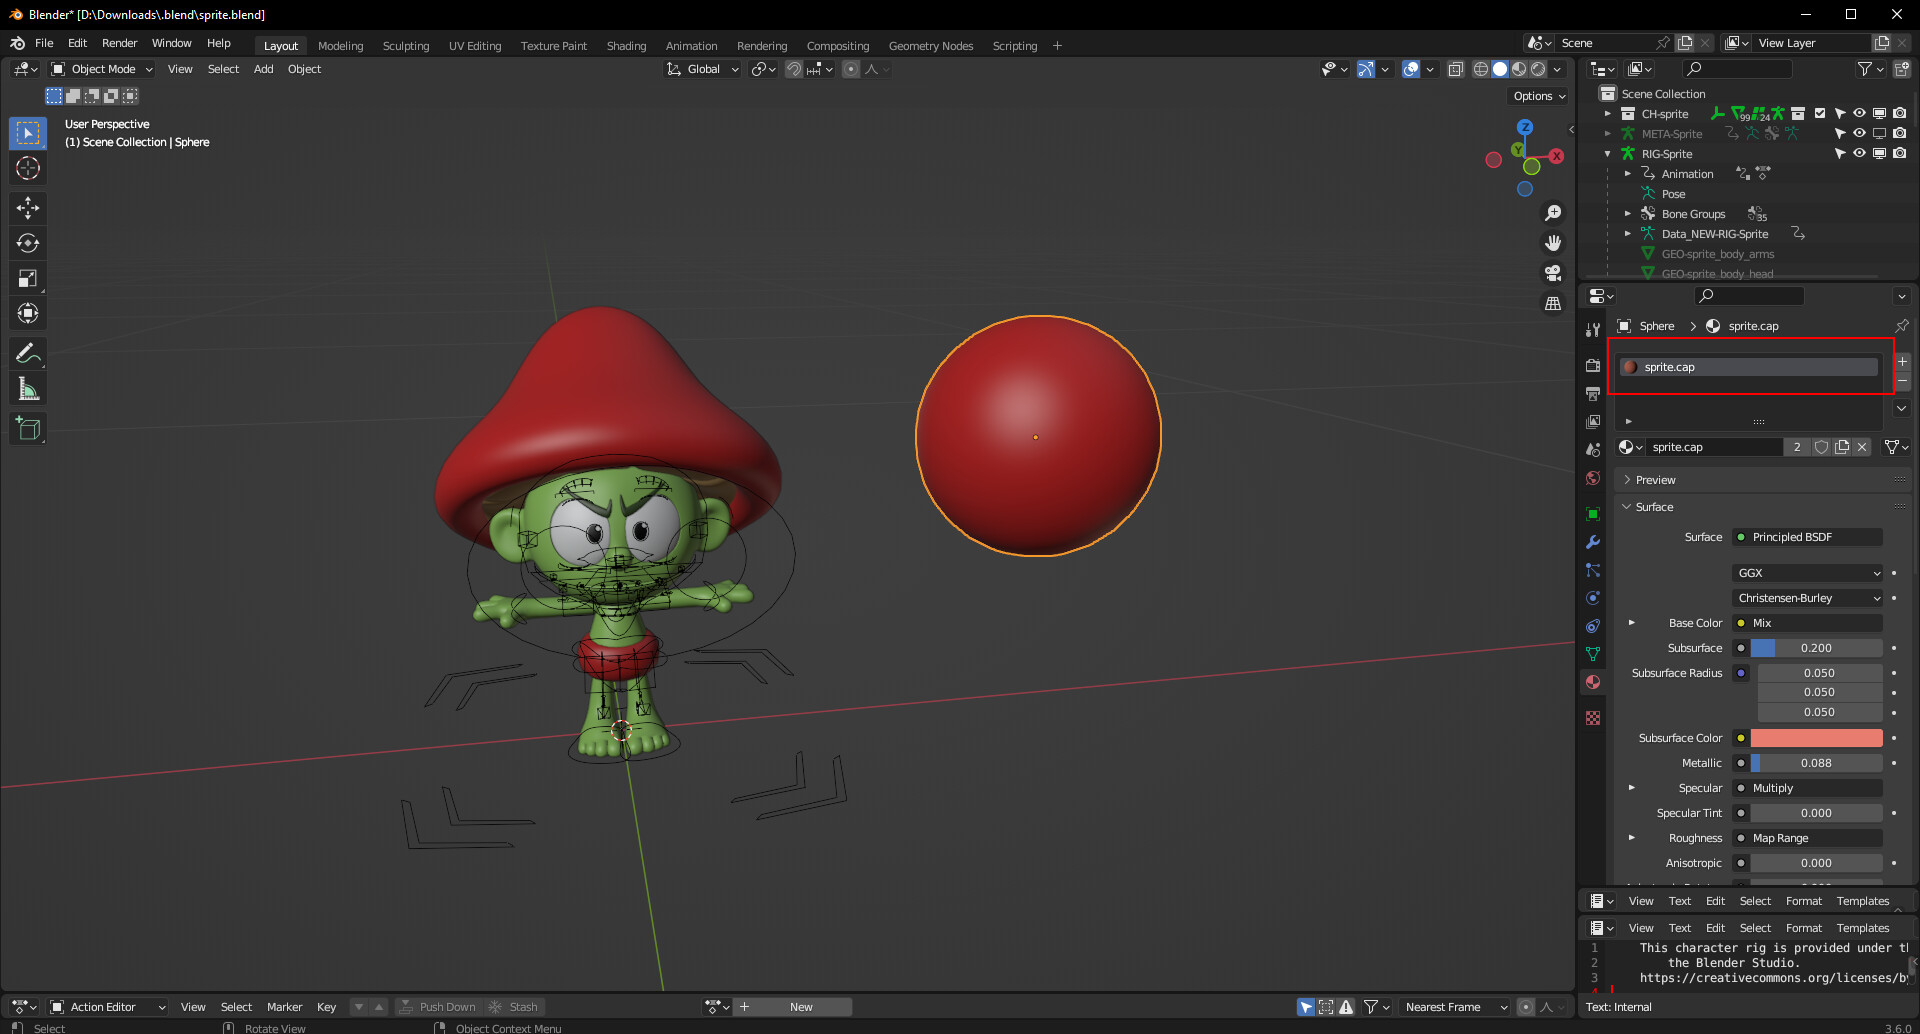Click New action button

801,1007
